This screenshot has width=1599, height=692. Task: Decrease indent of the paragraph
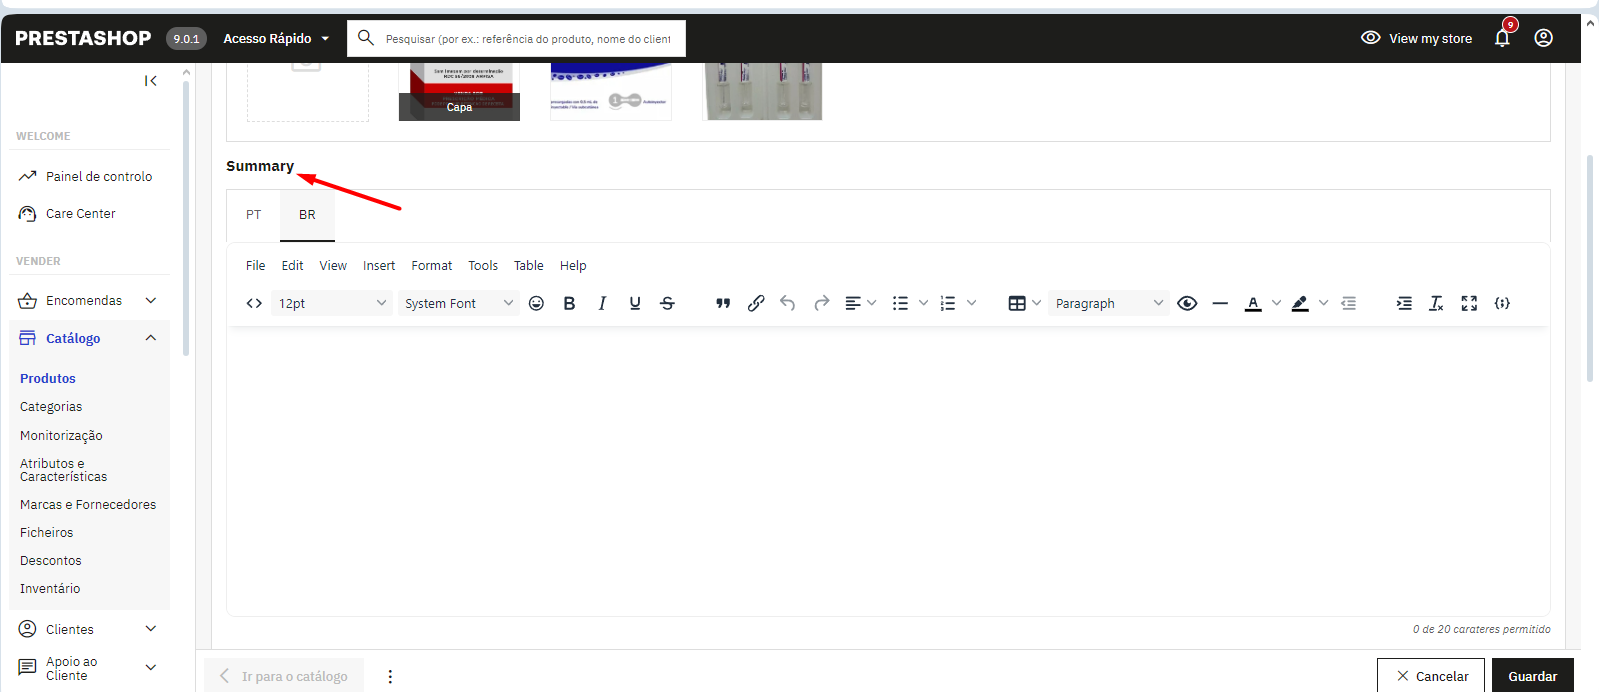(1349, 303)
